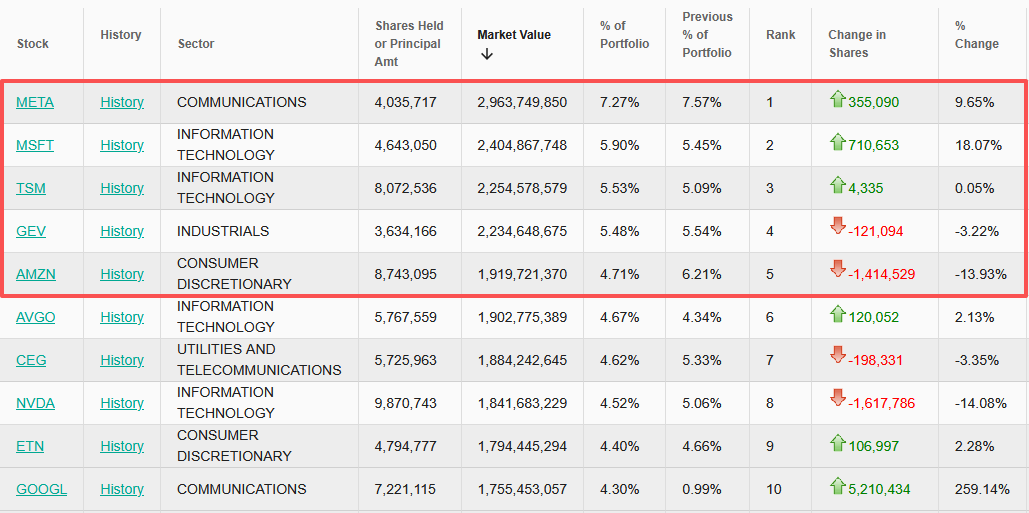Open the TSM ticker link

point(31,188)
